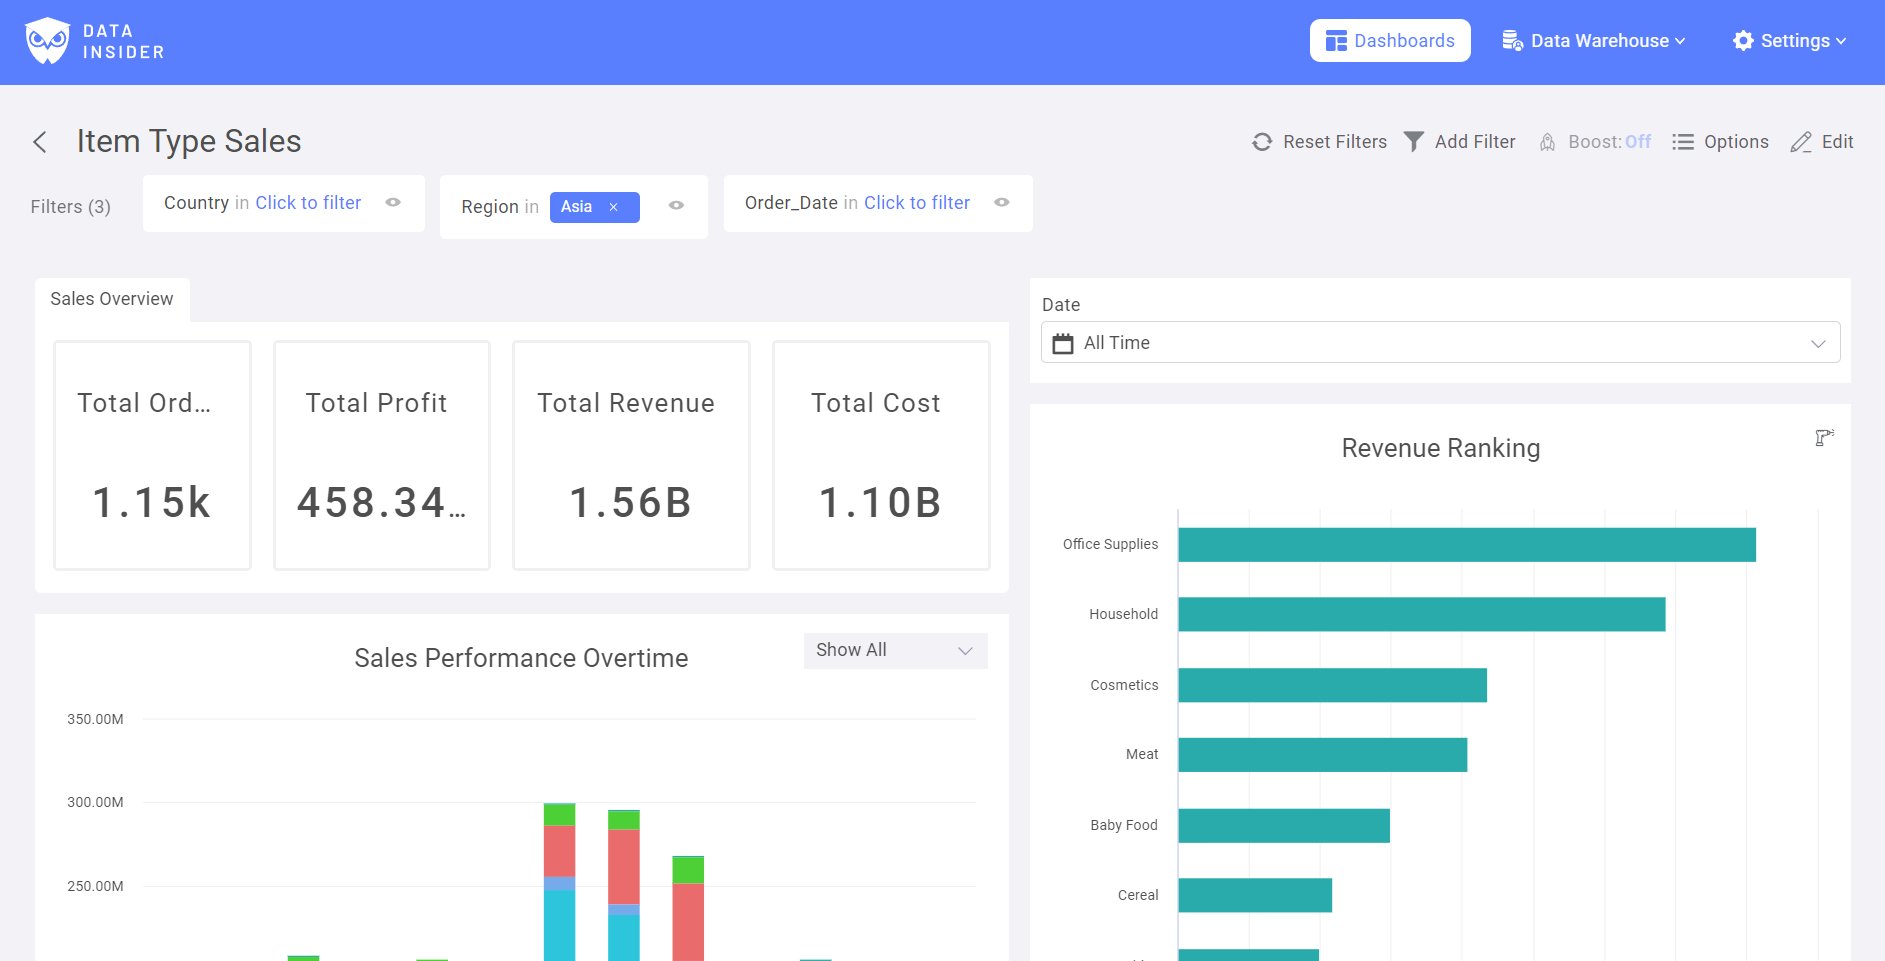The image size is (1885, 961).
Task: Open the Settings menu
Action: pos(1789,41)
